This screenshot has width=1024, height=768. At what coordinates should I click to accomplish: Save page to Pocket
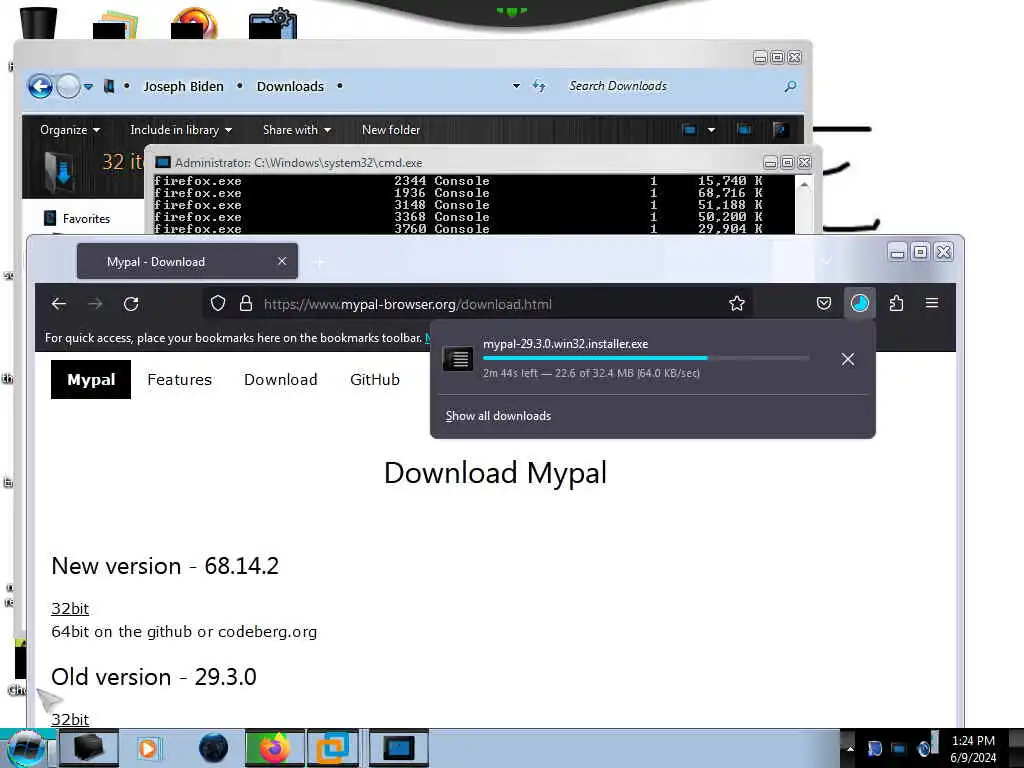pyautogui.click(x=824, y=303)
